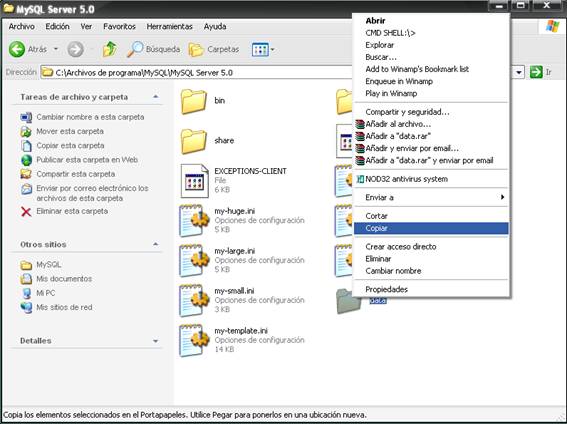Image resolution: width=567 pixels, height=424 pixels.
Task: Open Búsqueda search tool
Action: [153, 49]
